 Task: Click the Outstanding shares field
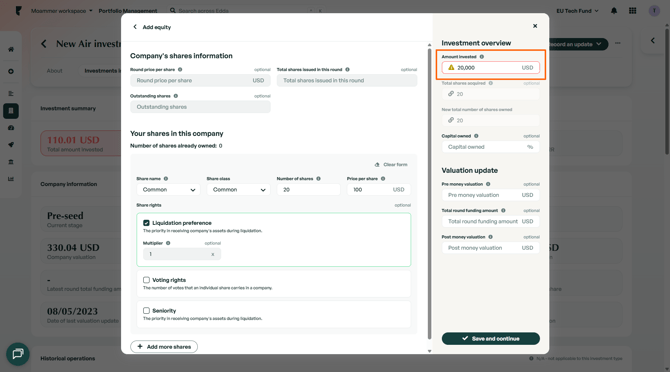tap(200, 107)
